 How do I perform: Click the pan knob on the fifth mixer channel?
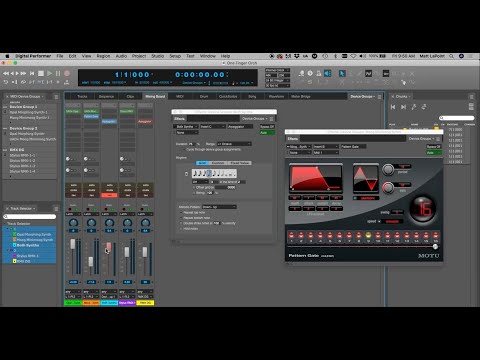click(x=145, y=223)
